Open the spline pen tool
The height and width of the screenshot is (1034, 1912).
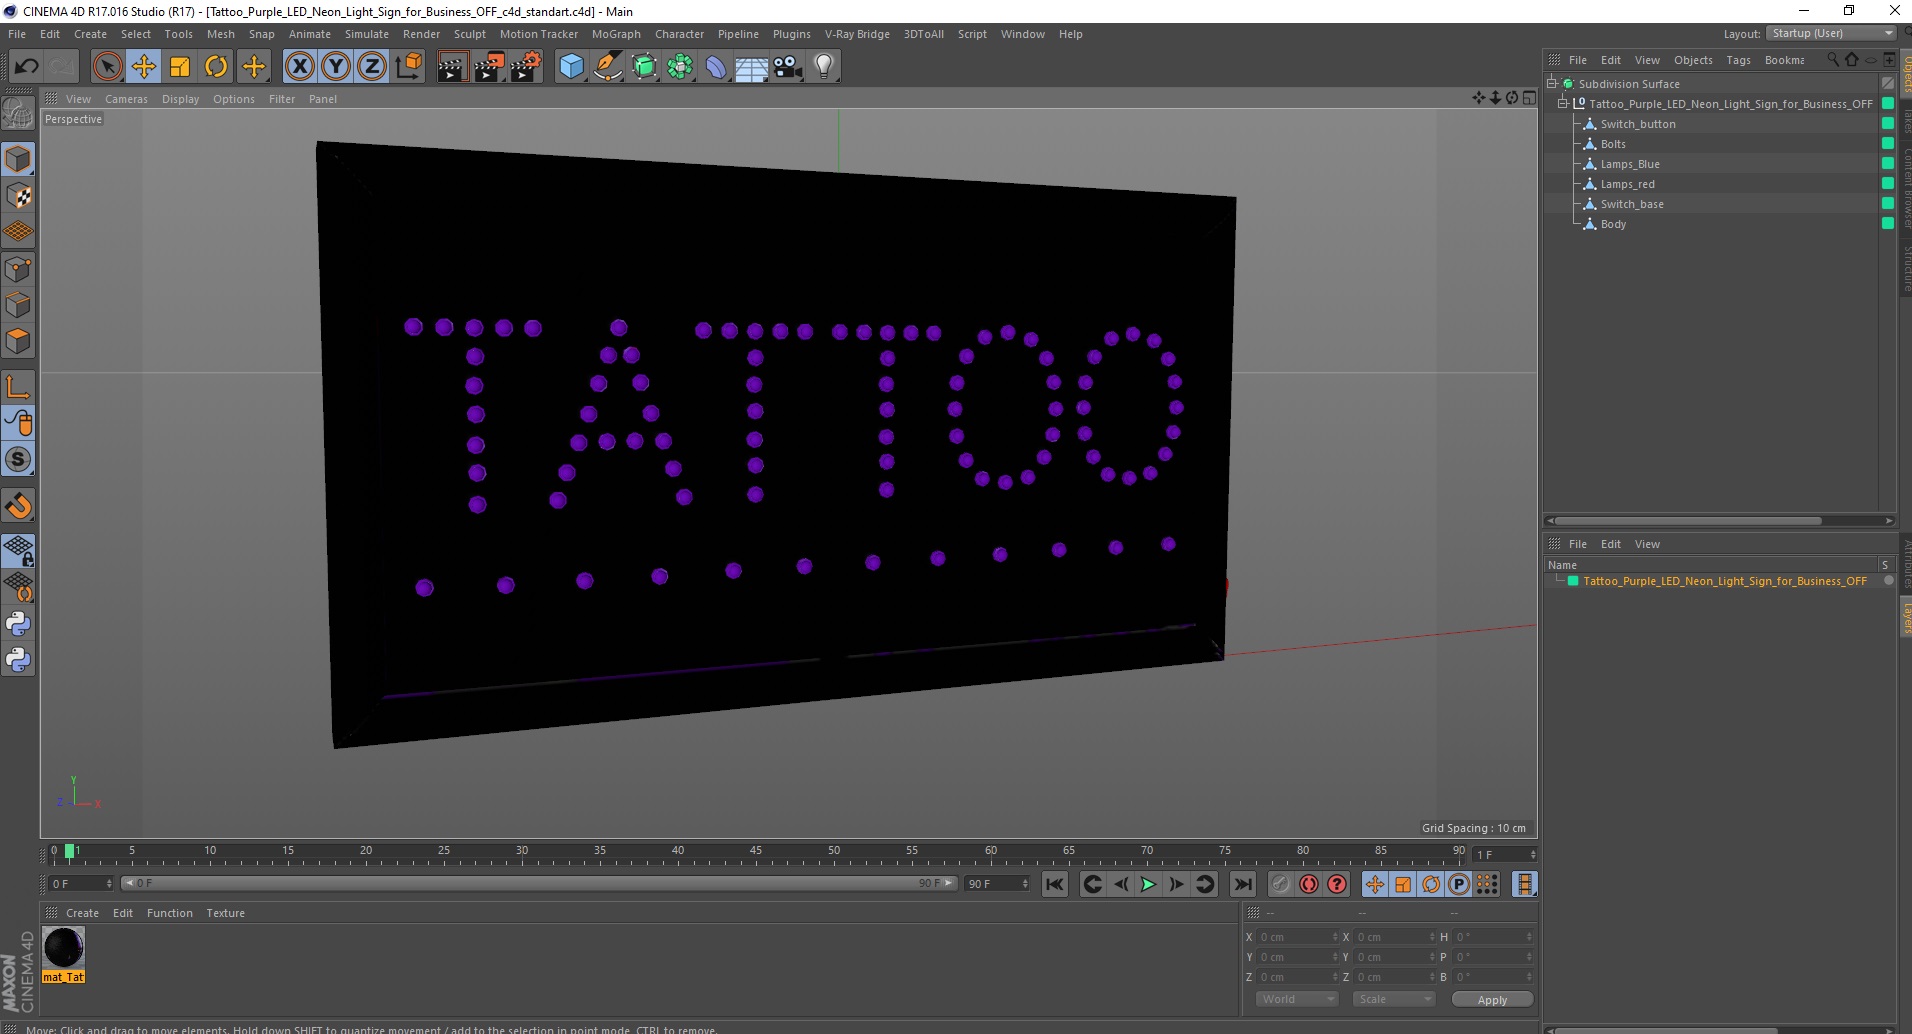[x=607, y=67]
